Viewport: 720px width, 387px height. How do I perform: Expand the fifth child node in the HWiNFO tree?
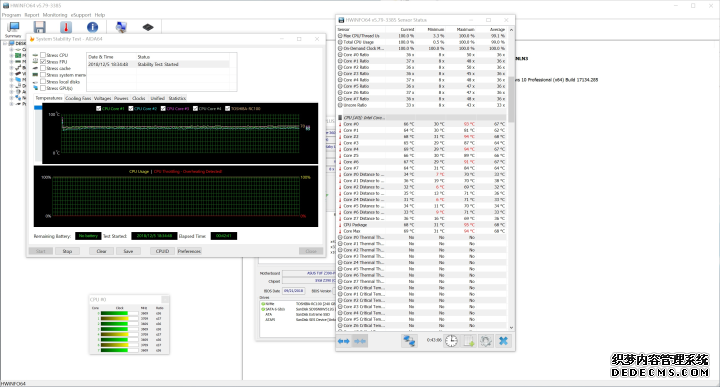tap(11, 73)
